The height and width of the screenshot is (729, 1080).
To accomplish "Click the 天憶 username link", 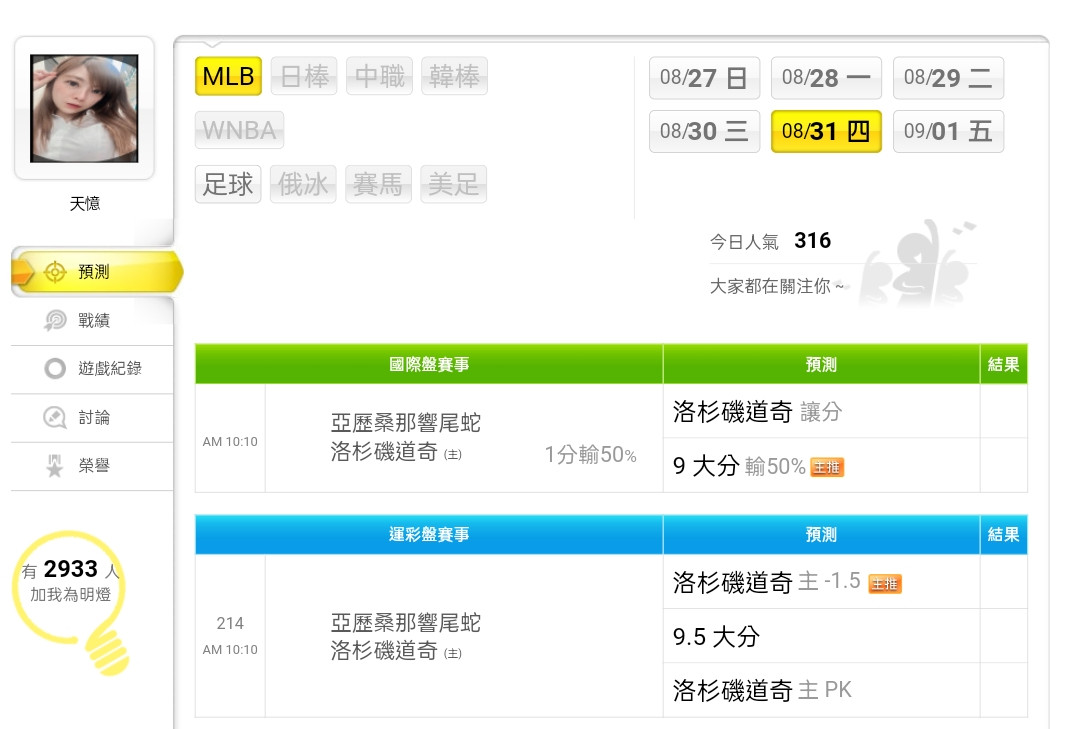I will tap(84, 203).
